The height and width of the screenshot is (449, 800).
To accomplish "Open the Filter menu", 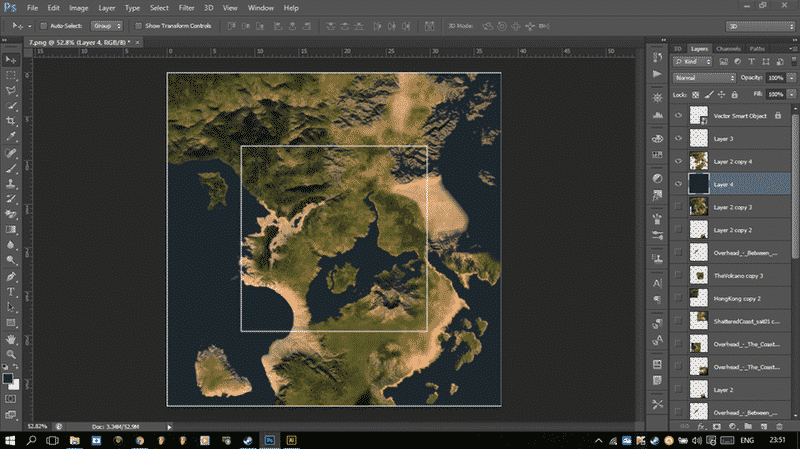I will (x=186, y=8).
